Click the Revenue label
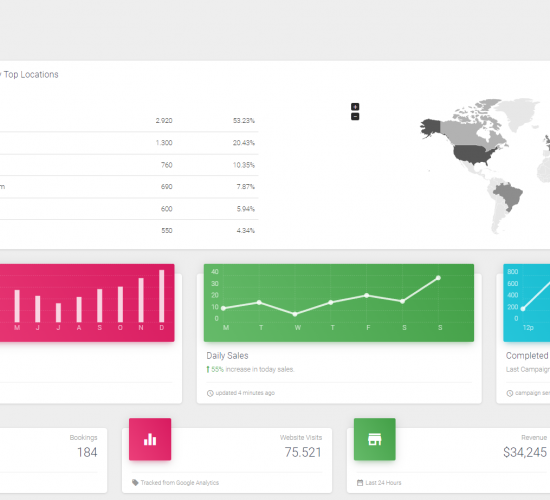The image size is (550, 500). click(534, 438)
